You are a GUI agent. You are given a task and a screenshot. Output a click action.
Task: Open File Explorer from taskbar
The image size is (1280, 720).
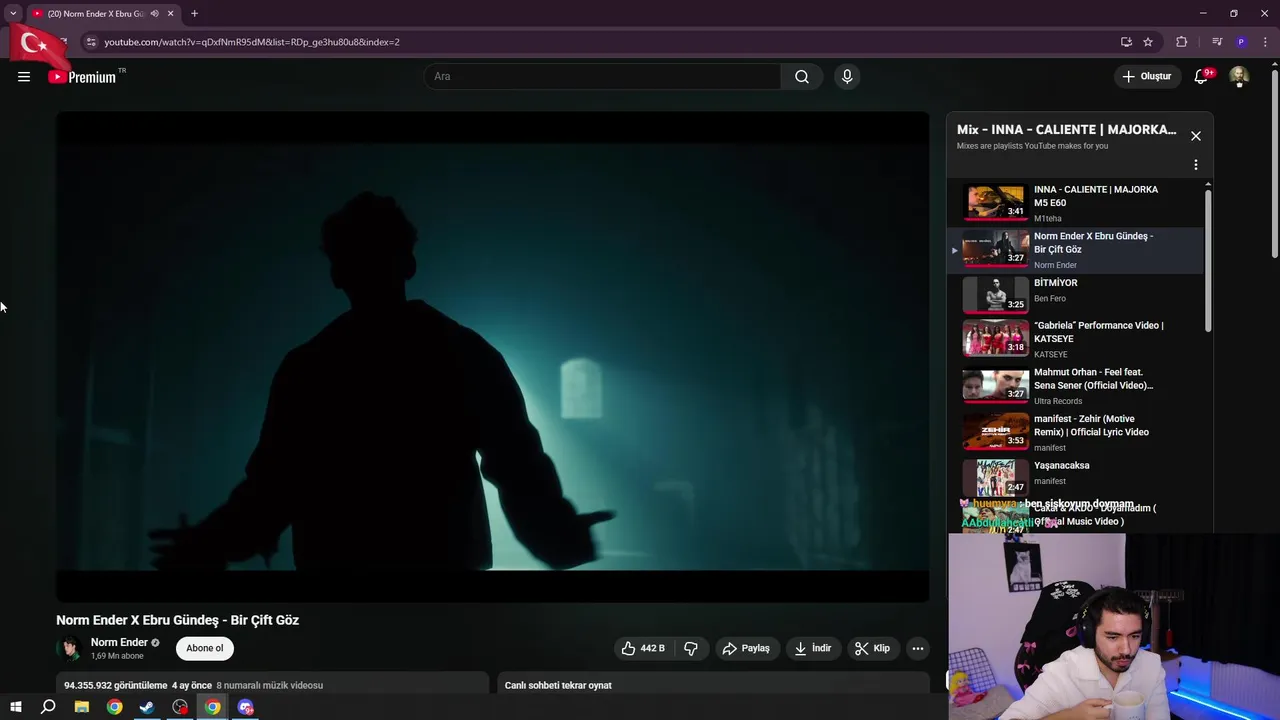tap(82, 707)
